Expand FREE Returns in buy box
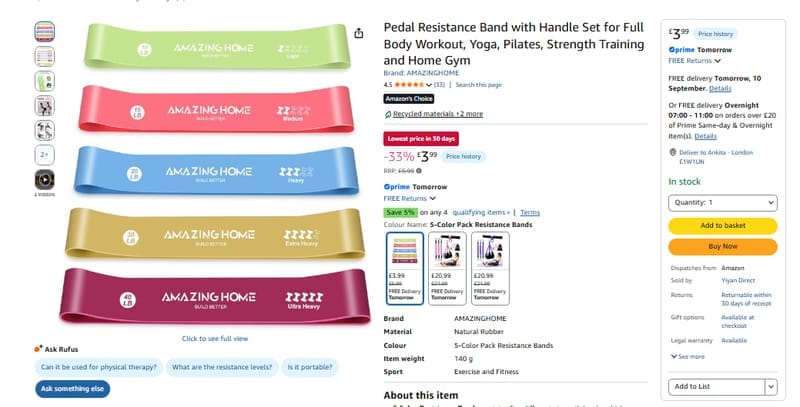 pyautogui.click(x=694, y=61)
